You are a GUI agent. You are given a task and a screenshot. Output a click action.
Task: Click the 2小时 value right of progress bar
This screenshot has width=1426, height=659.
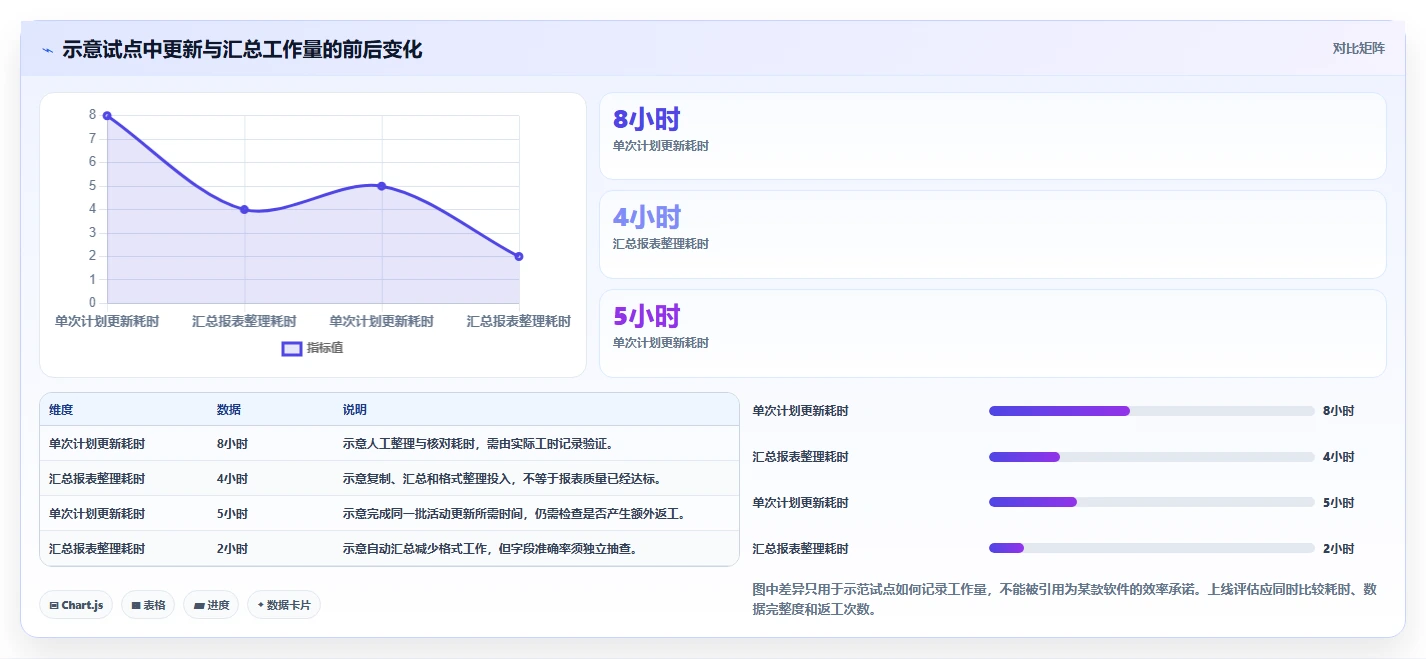(1338, 549)
